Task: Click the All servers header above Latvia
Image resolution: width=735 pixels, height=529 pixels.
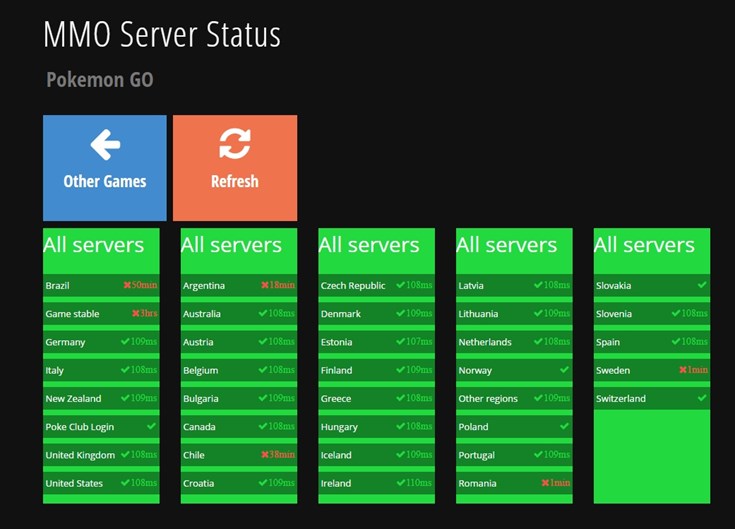Action: [507, 245]
